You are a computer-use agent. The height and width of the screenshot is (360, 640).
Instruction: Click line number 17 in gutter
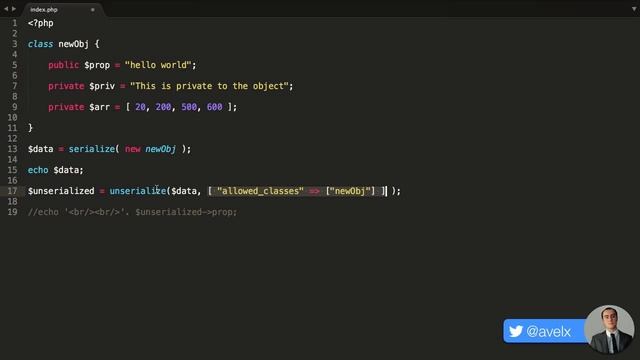[12, 191]
